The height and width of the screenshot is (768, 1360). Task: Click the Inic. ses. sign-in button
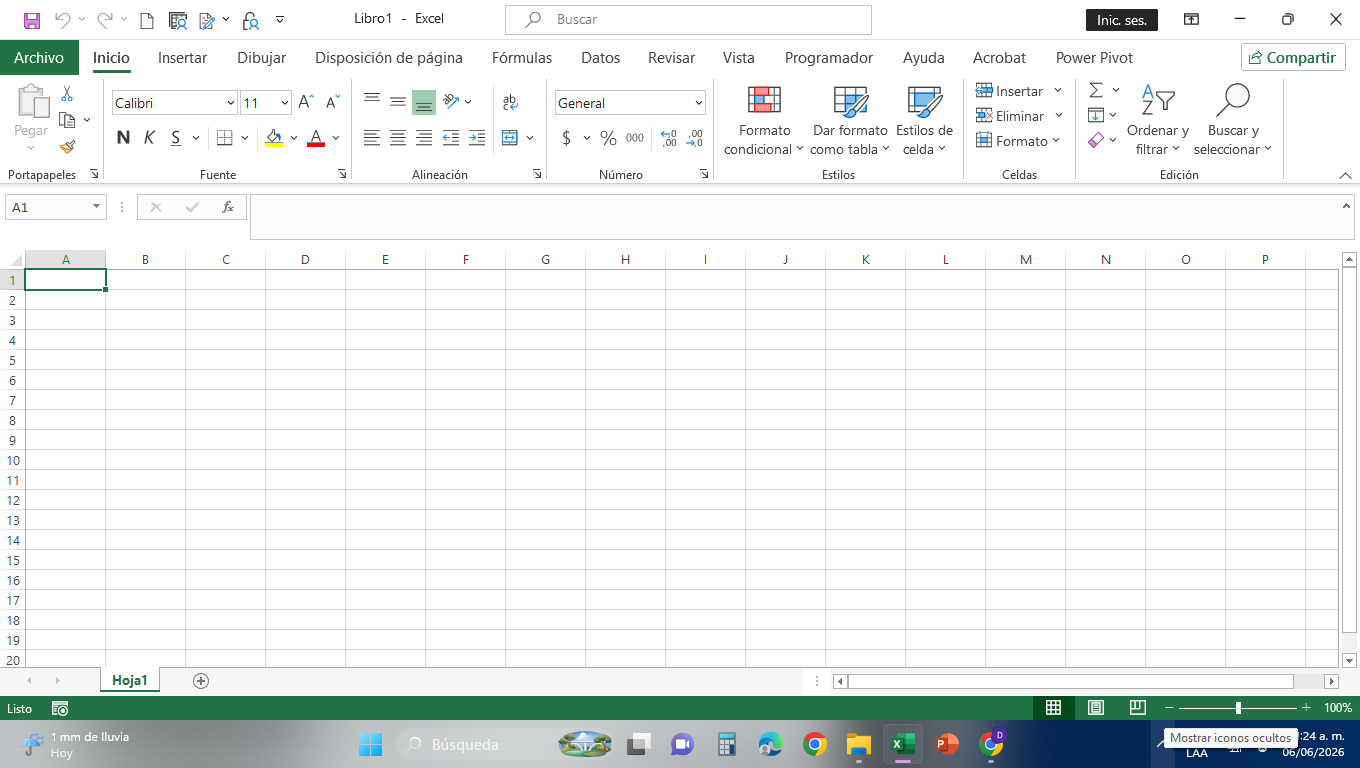pyautogui.click(x=1122, y=20)
